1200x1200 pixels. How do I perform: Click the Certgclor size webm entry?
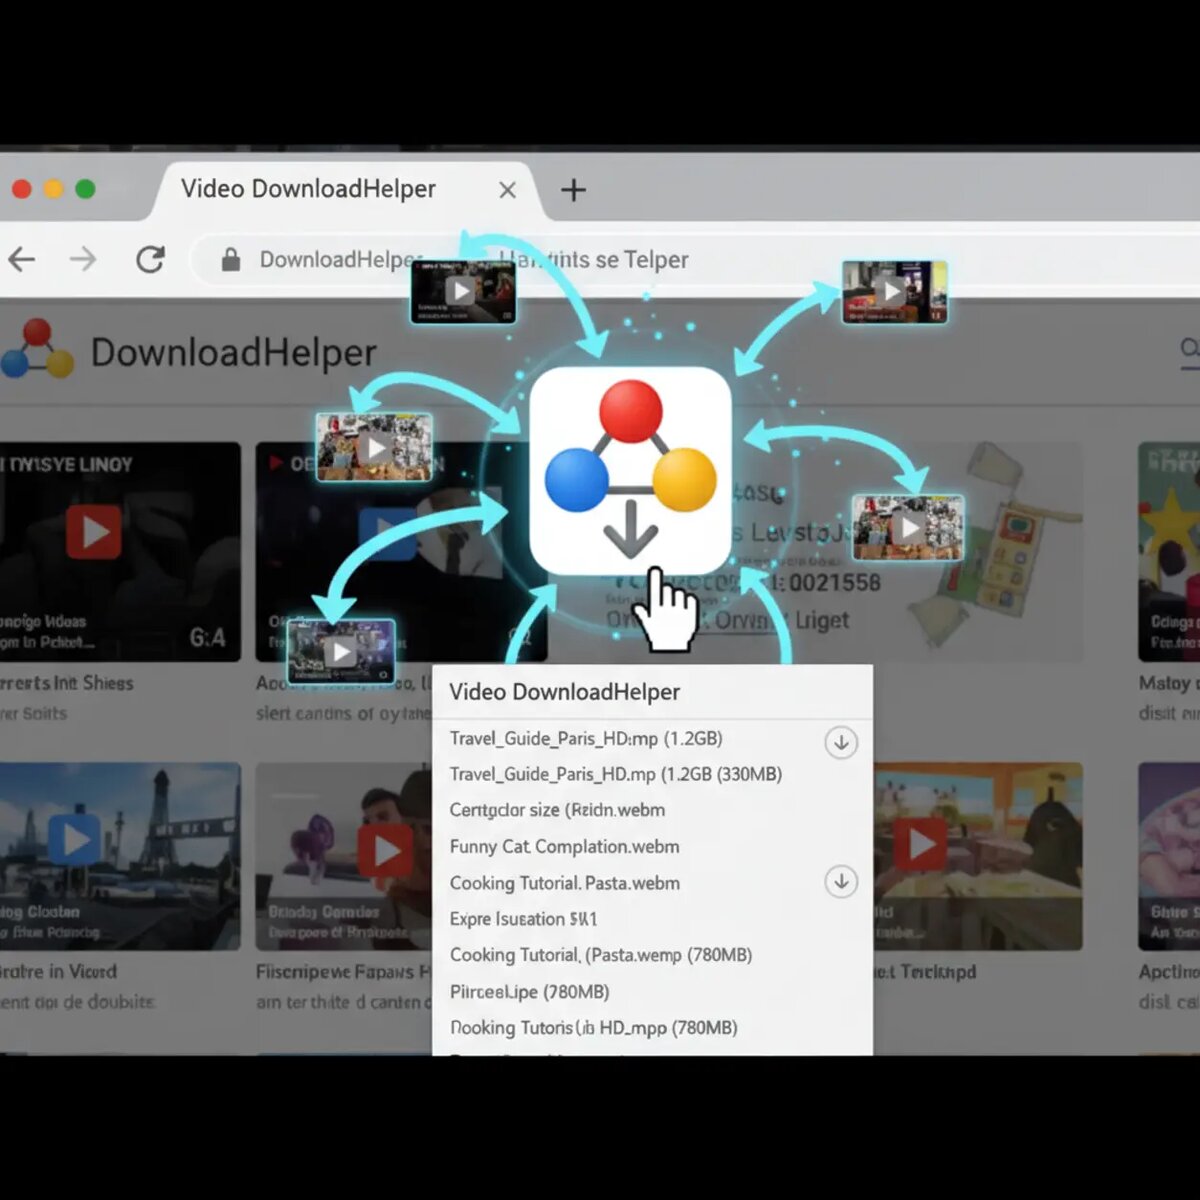click(x=557, y=810)
